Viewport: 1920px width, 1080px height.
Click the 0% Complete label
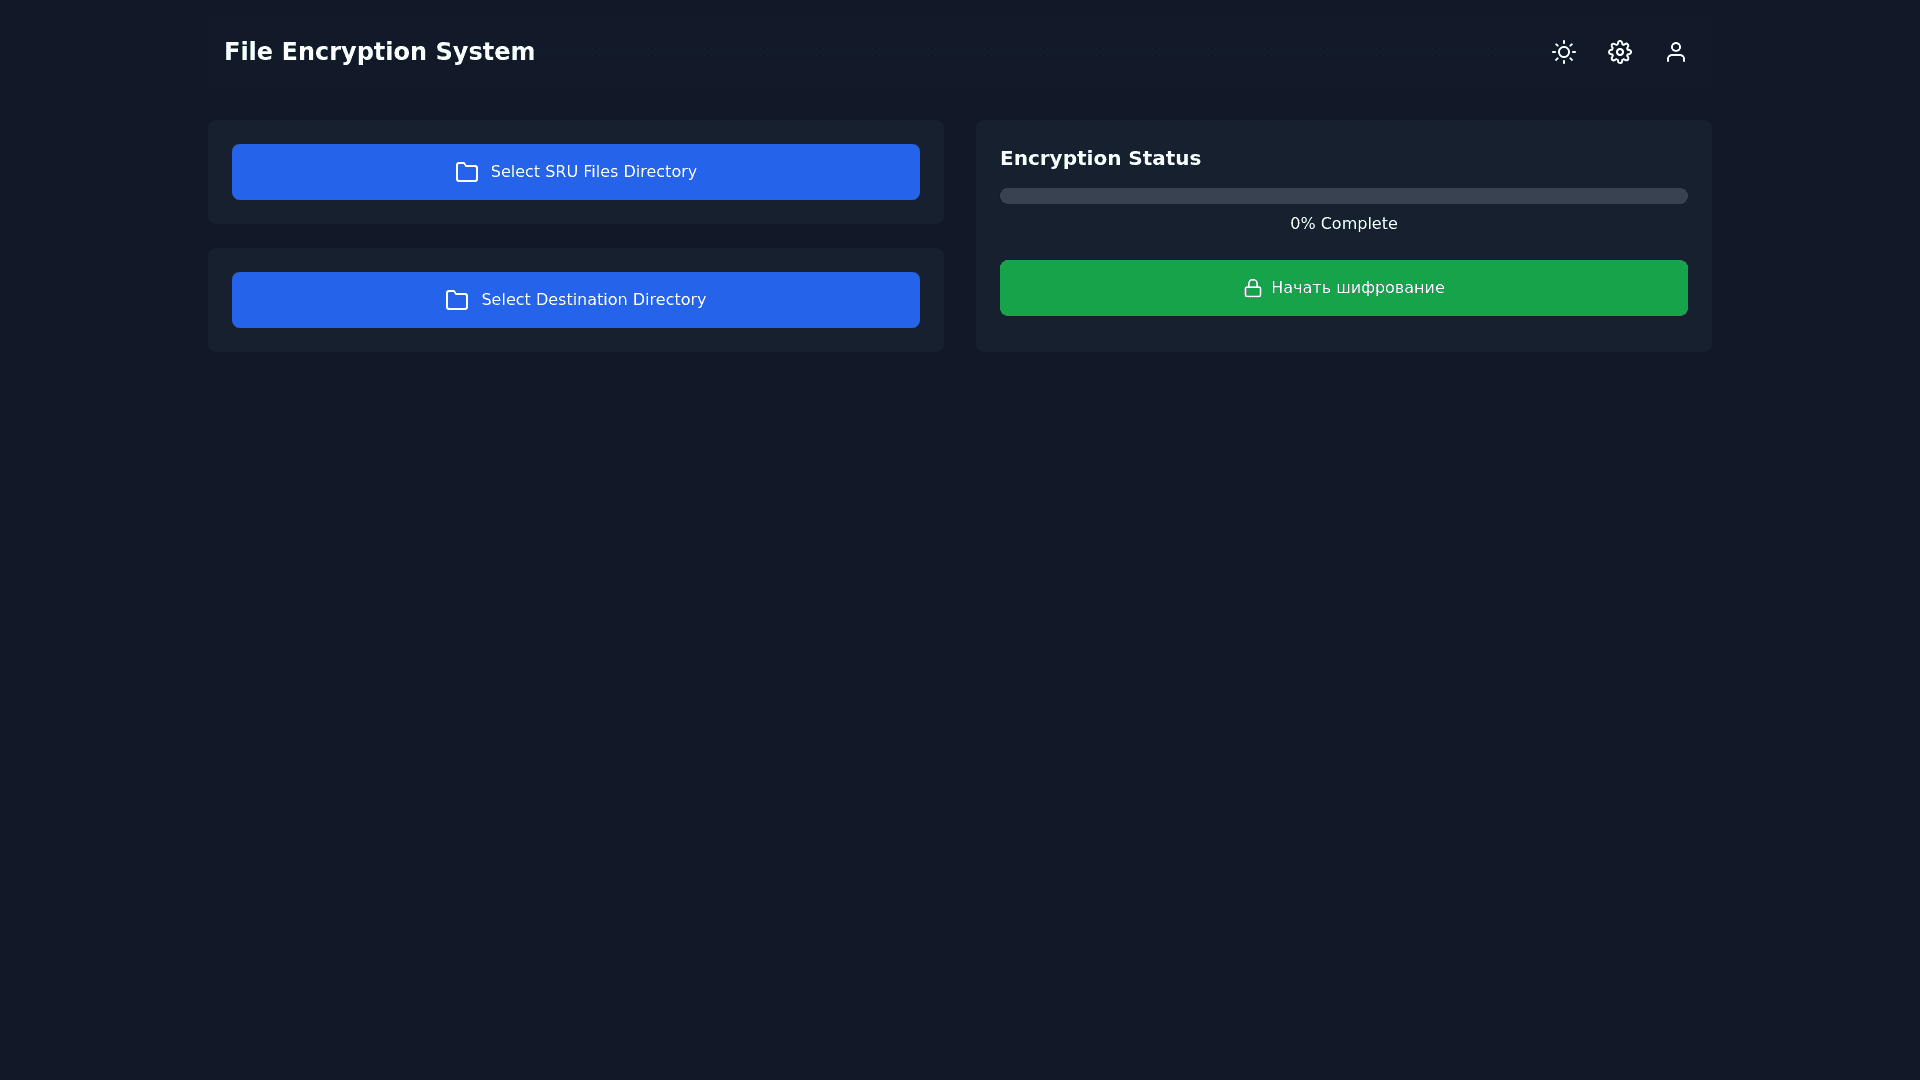(x=1343, y=223)
